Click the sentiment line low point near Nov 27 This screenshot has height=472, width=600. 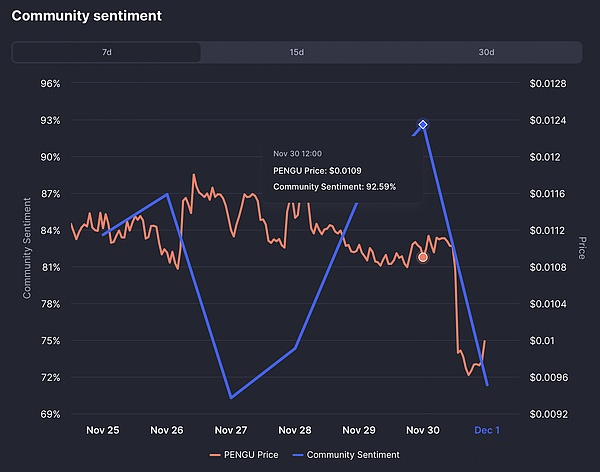(x=231, y=397)
